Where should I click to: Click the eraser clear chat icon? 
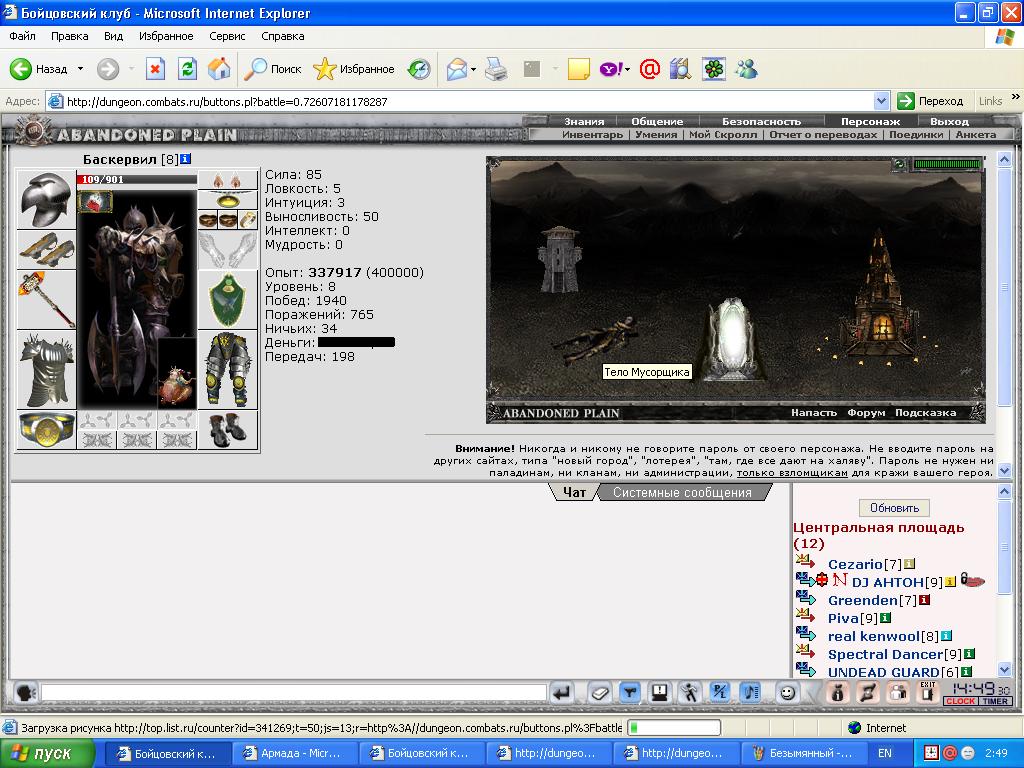599,692
